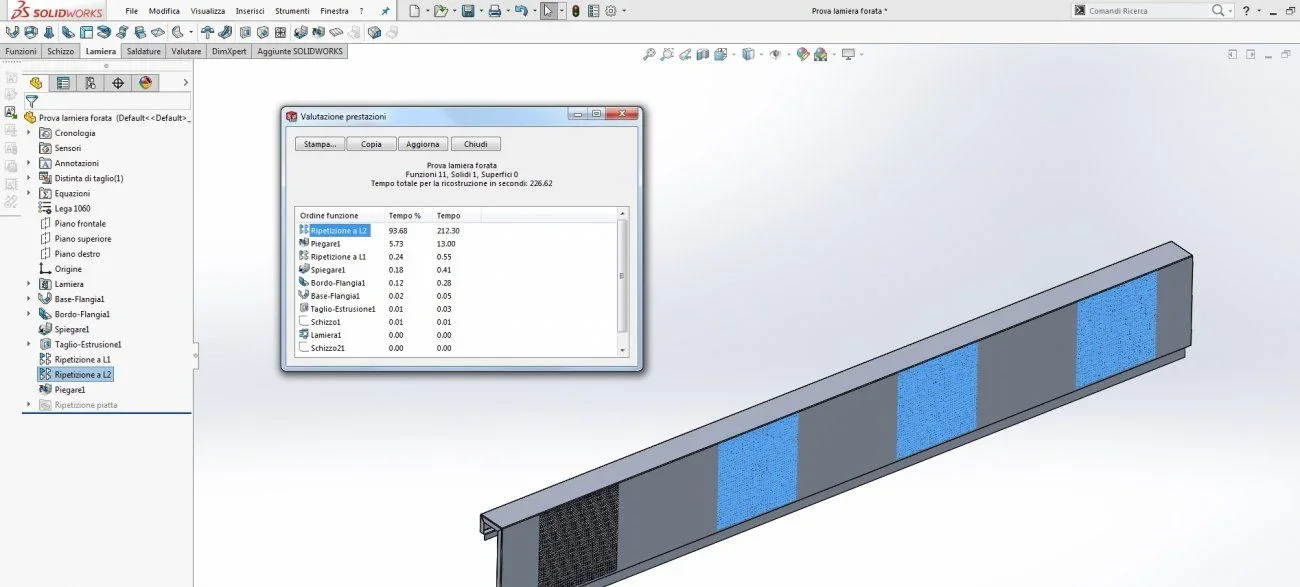Viewport: 1300px width, 587px height.
Task: Open the dropdown arrow next to Save
Action: point(479,11)
